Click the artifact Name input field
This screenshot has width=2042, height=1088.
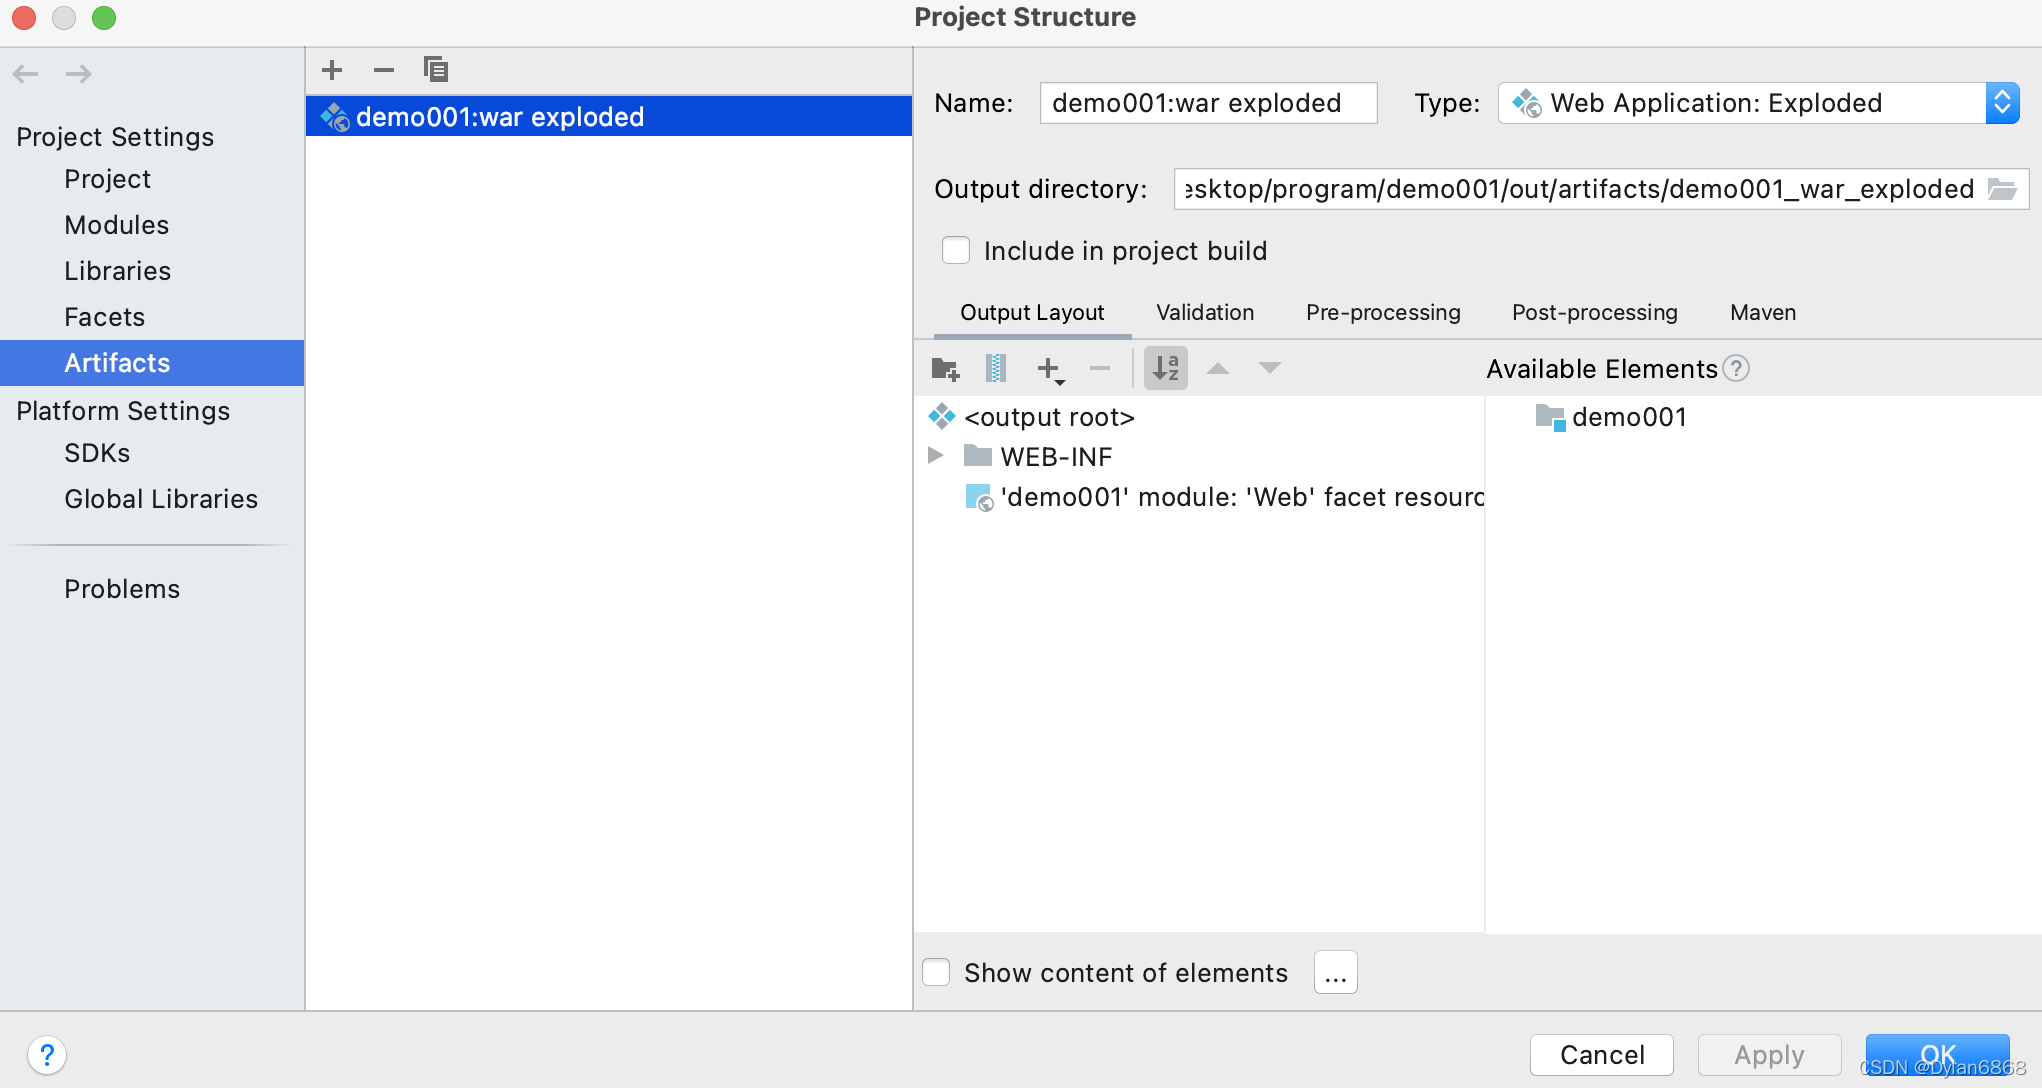coord(1207,103)
